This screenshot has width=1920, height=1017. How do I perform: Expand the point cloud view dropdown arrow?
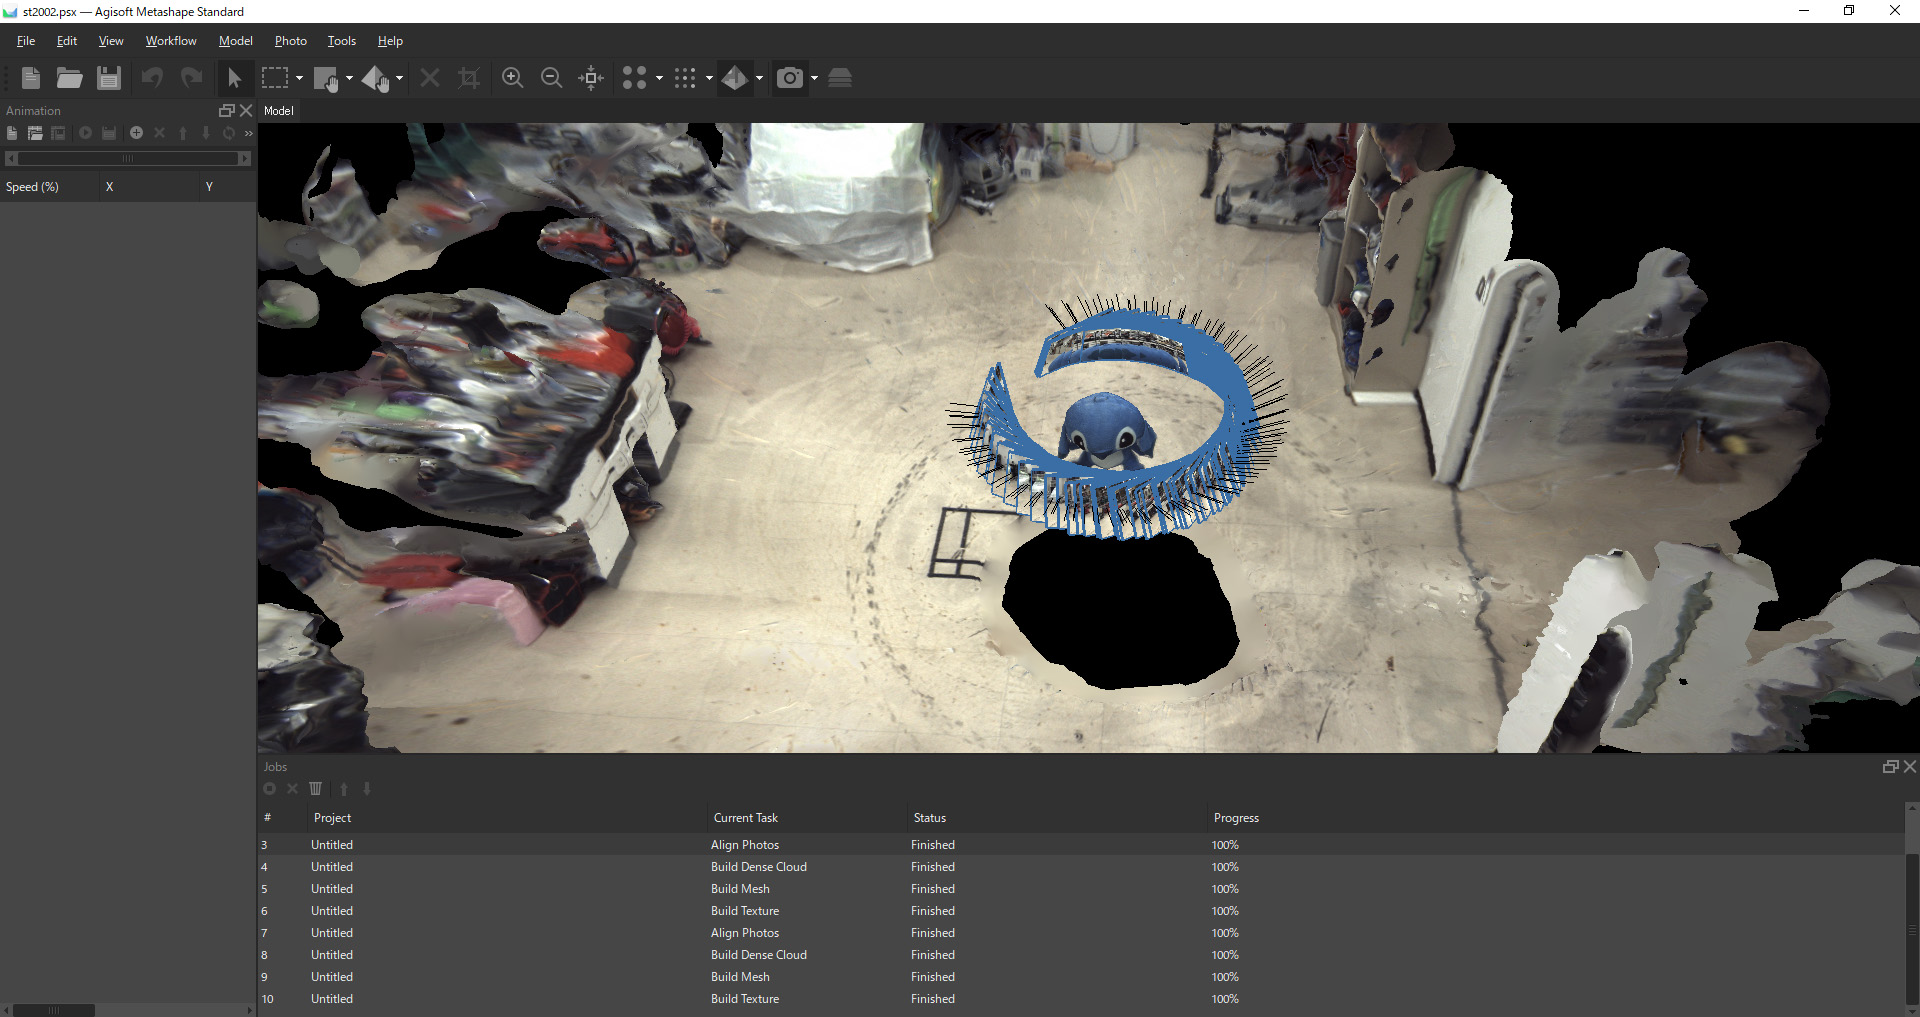click(659, 78)
